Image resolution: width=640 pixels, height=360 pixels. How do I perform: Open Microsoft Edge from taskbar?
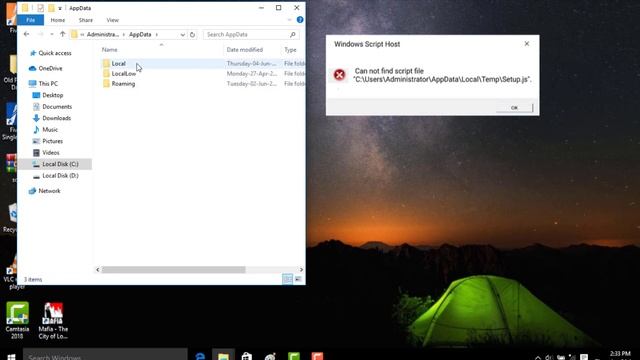(200, 356)
